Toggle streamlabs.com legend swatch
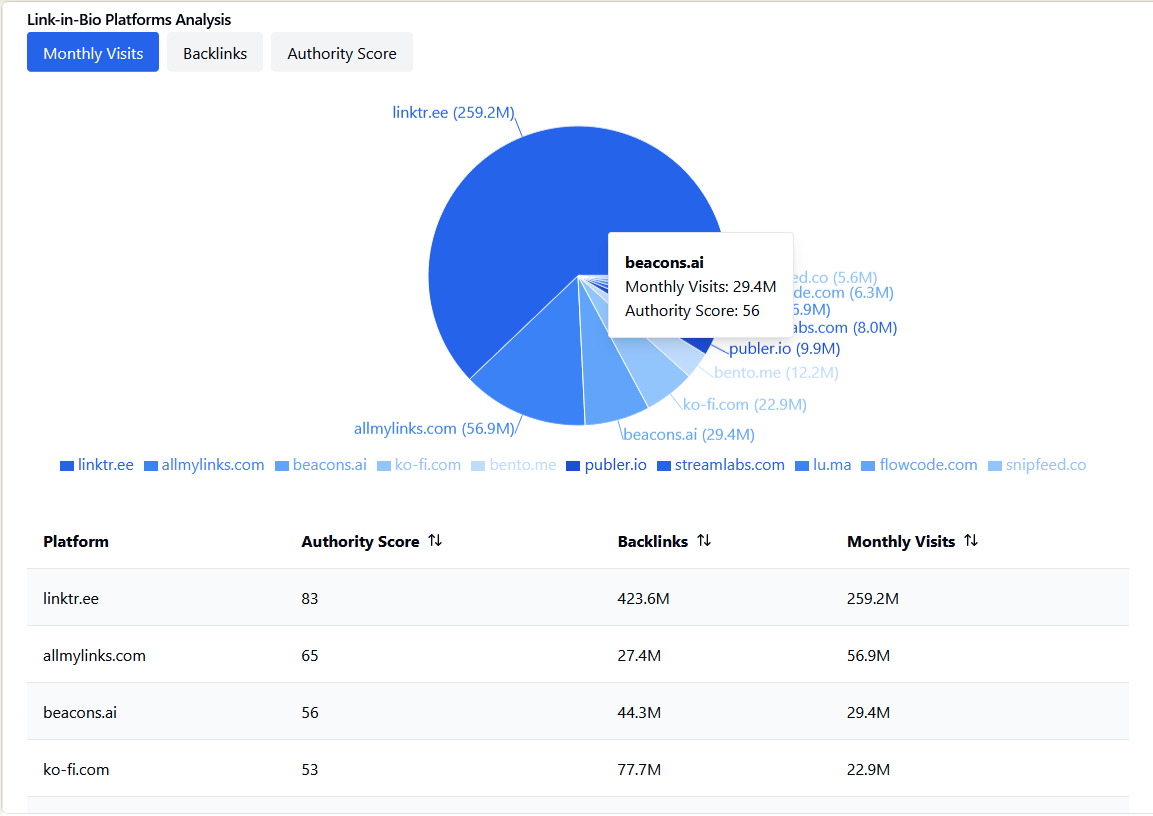The image size is (1153, 816). [664, 466]
